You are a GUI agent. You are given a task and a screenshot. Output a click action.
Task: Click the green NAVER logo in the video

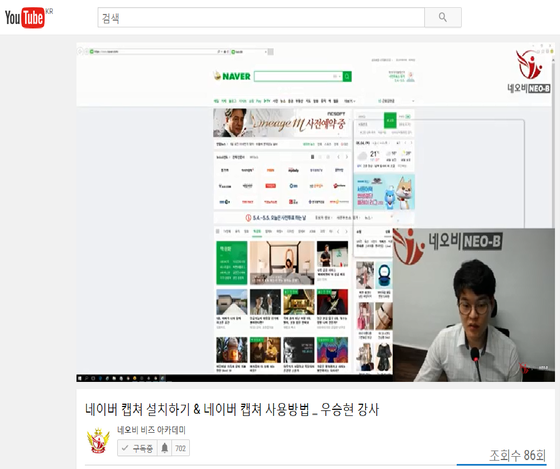point(232,76)
